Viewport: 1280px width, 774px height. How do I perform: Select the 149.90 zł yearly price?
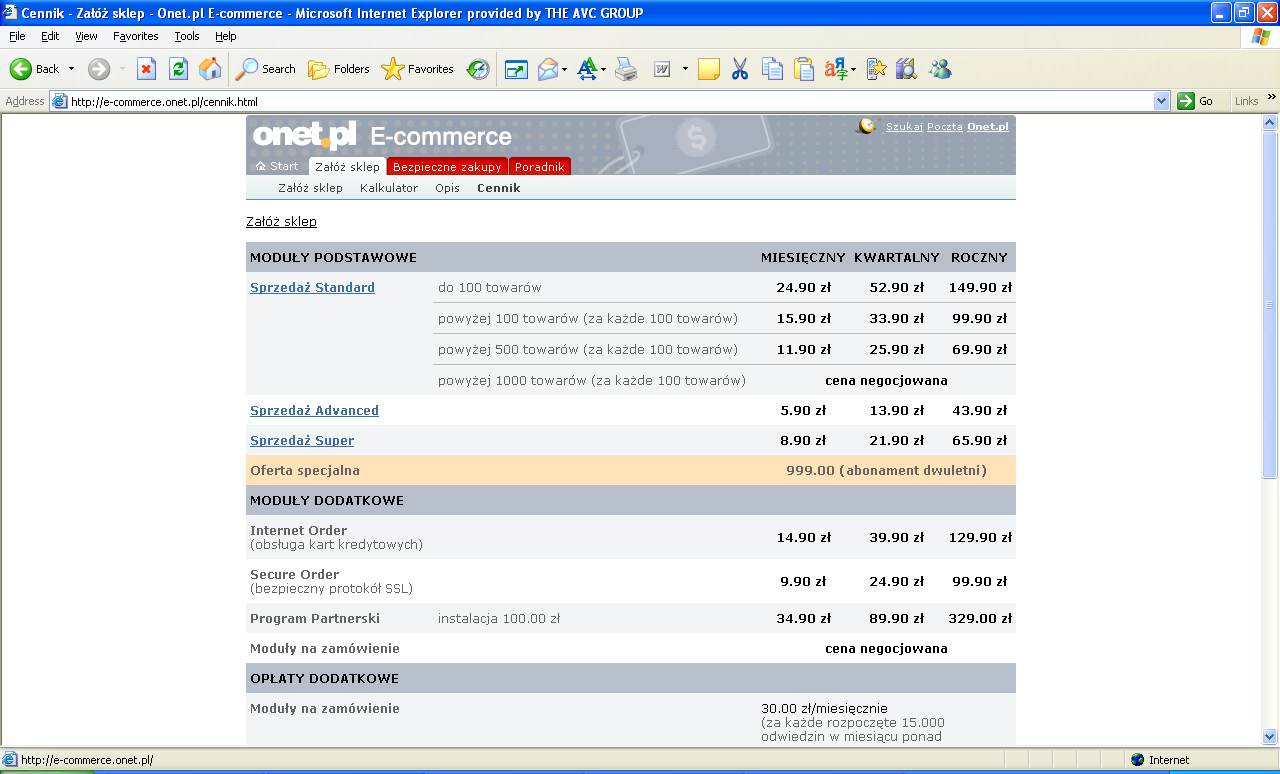click(x=978, y=287)
